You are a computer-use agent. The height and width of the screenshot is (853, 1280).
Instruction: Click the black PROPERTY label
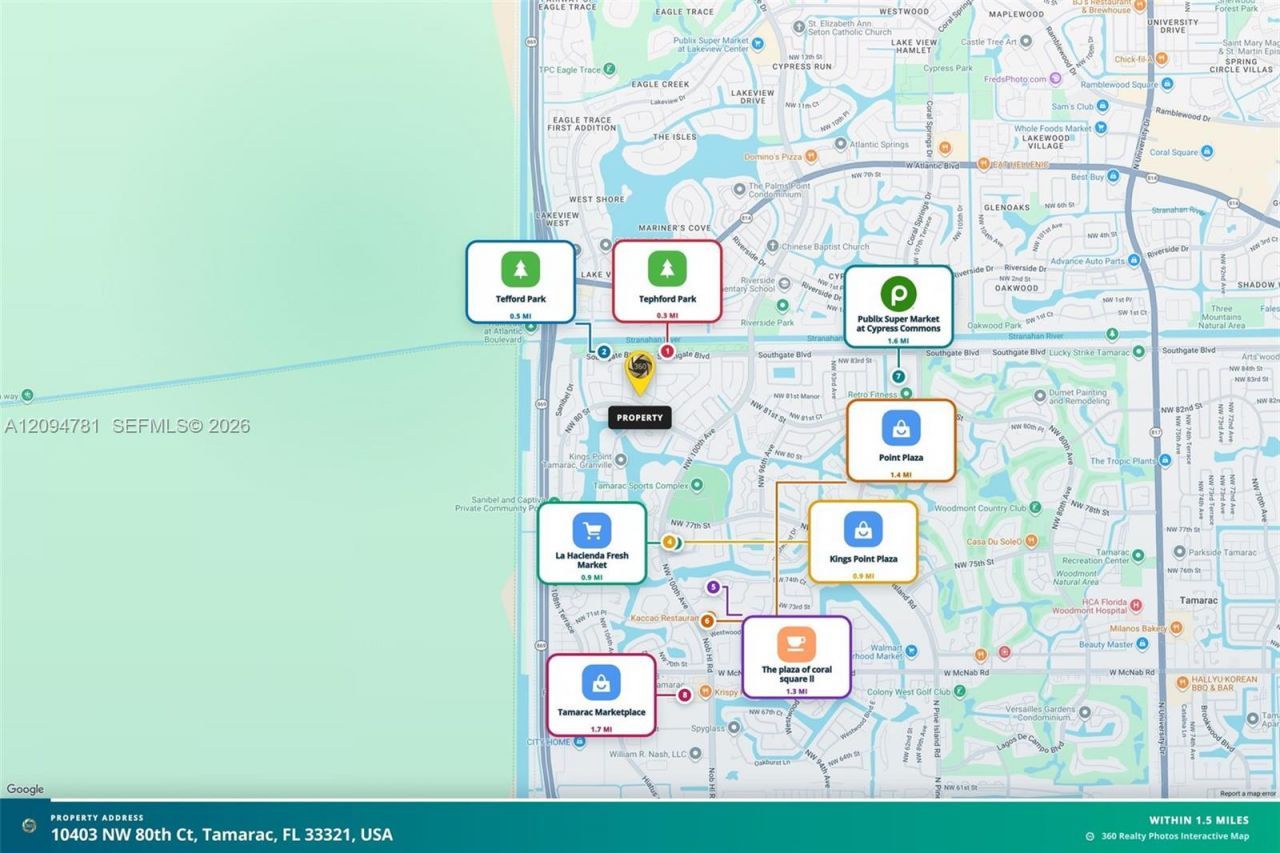pos(640,418)
